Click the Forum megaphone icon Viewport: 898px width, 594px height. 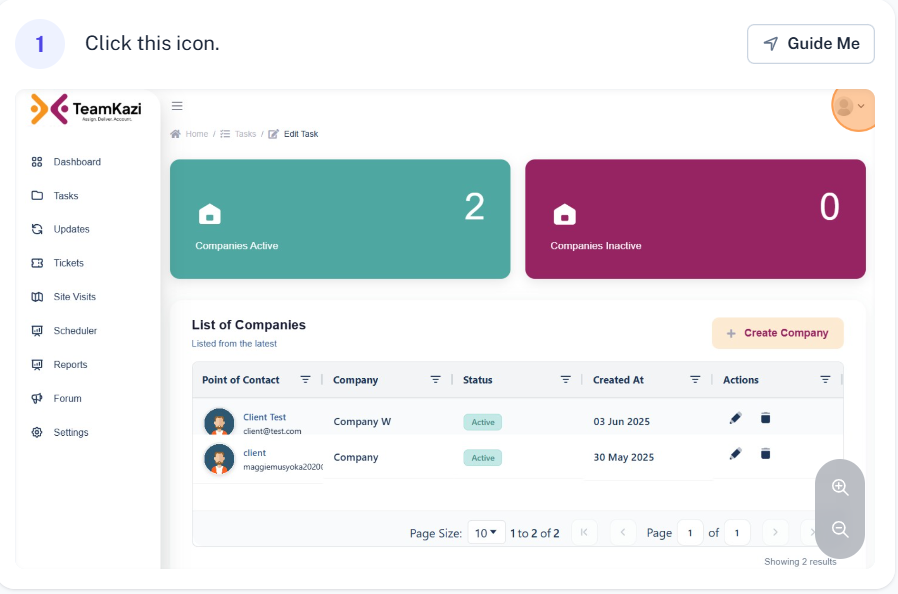pyautogui.click(x=37, y=398)
